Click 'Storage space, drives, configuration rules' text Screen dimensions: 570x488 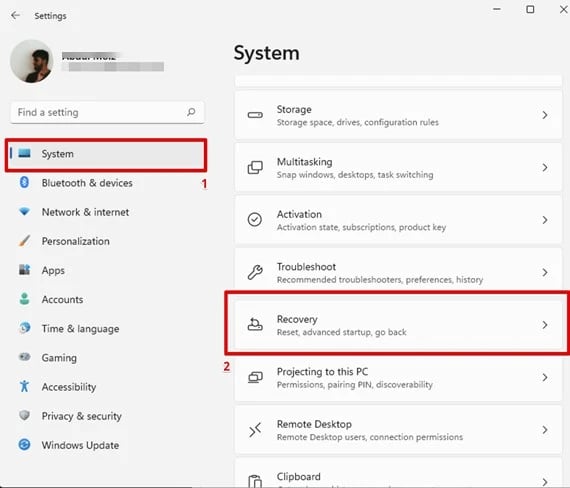(358, 122)
